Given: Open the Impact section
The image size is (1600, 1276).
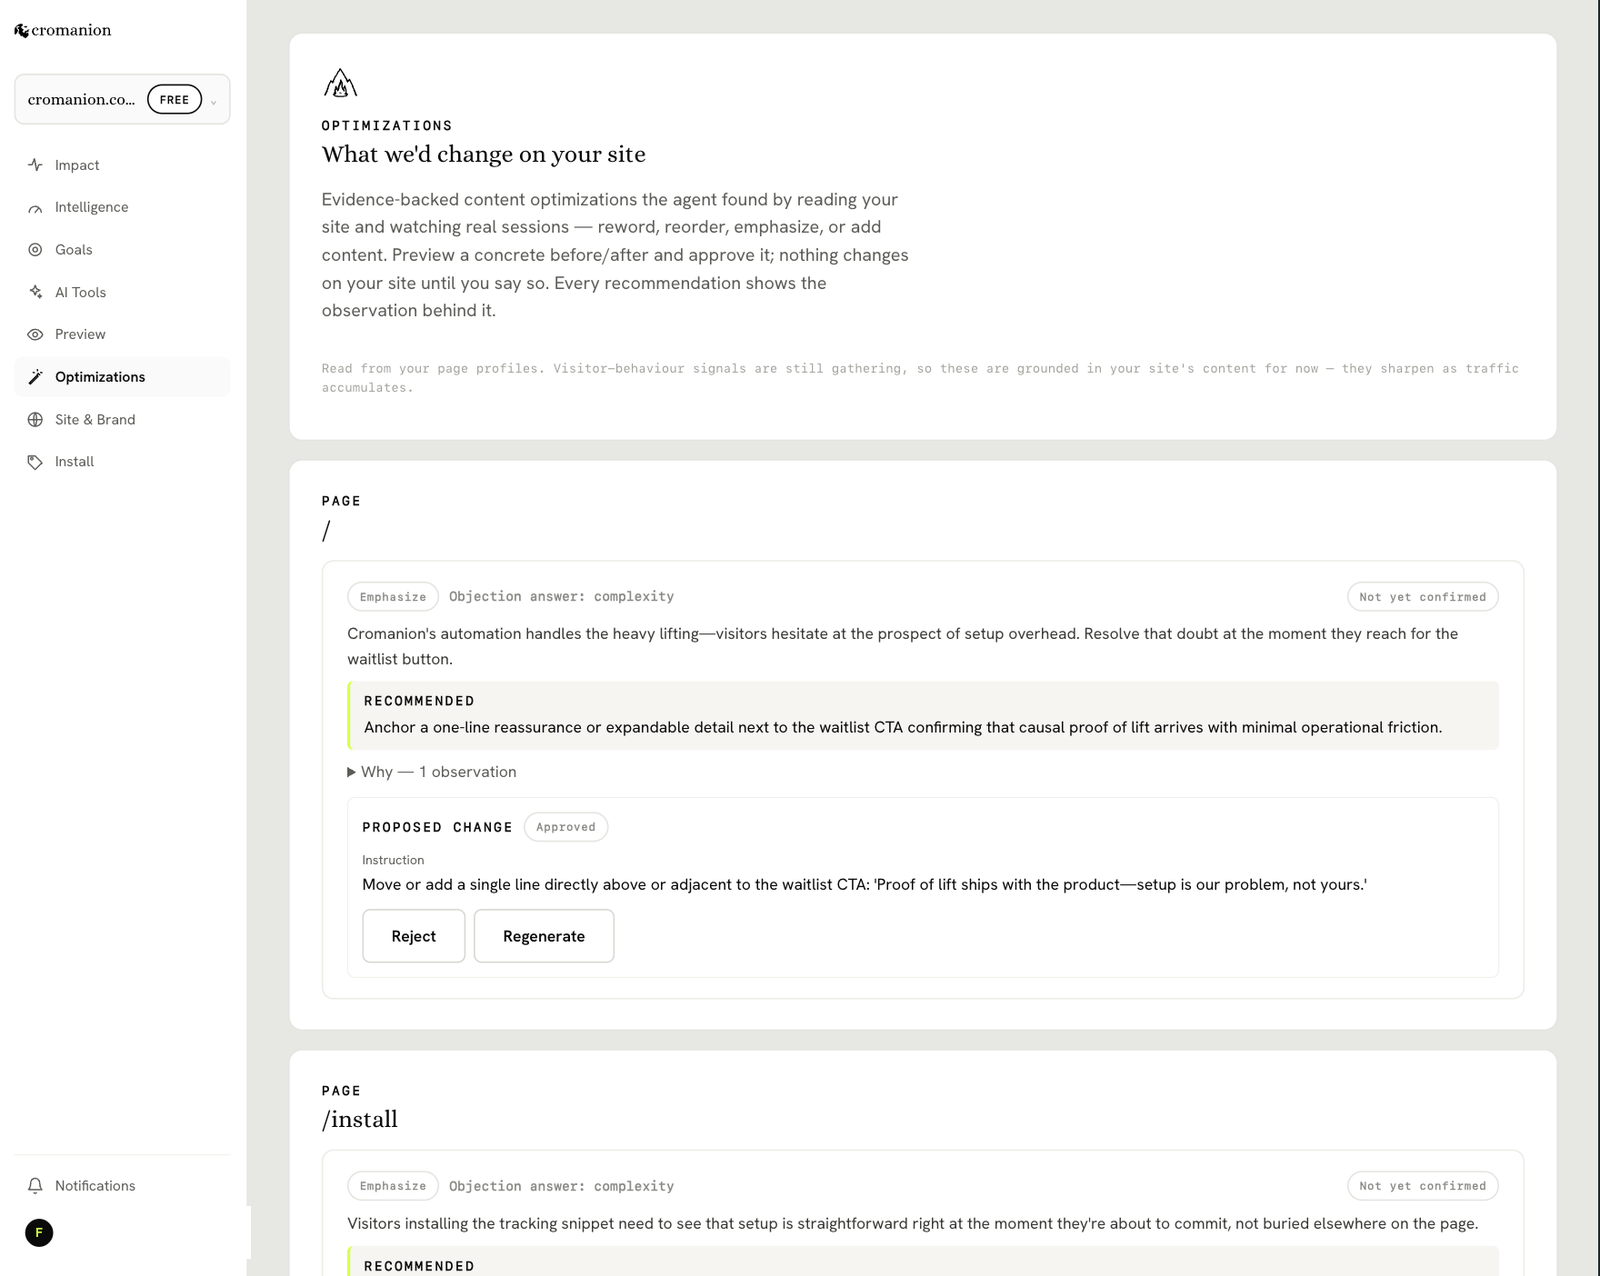Looking at the screenshot, I should click(x=122, y=165).
